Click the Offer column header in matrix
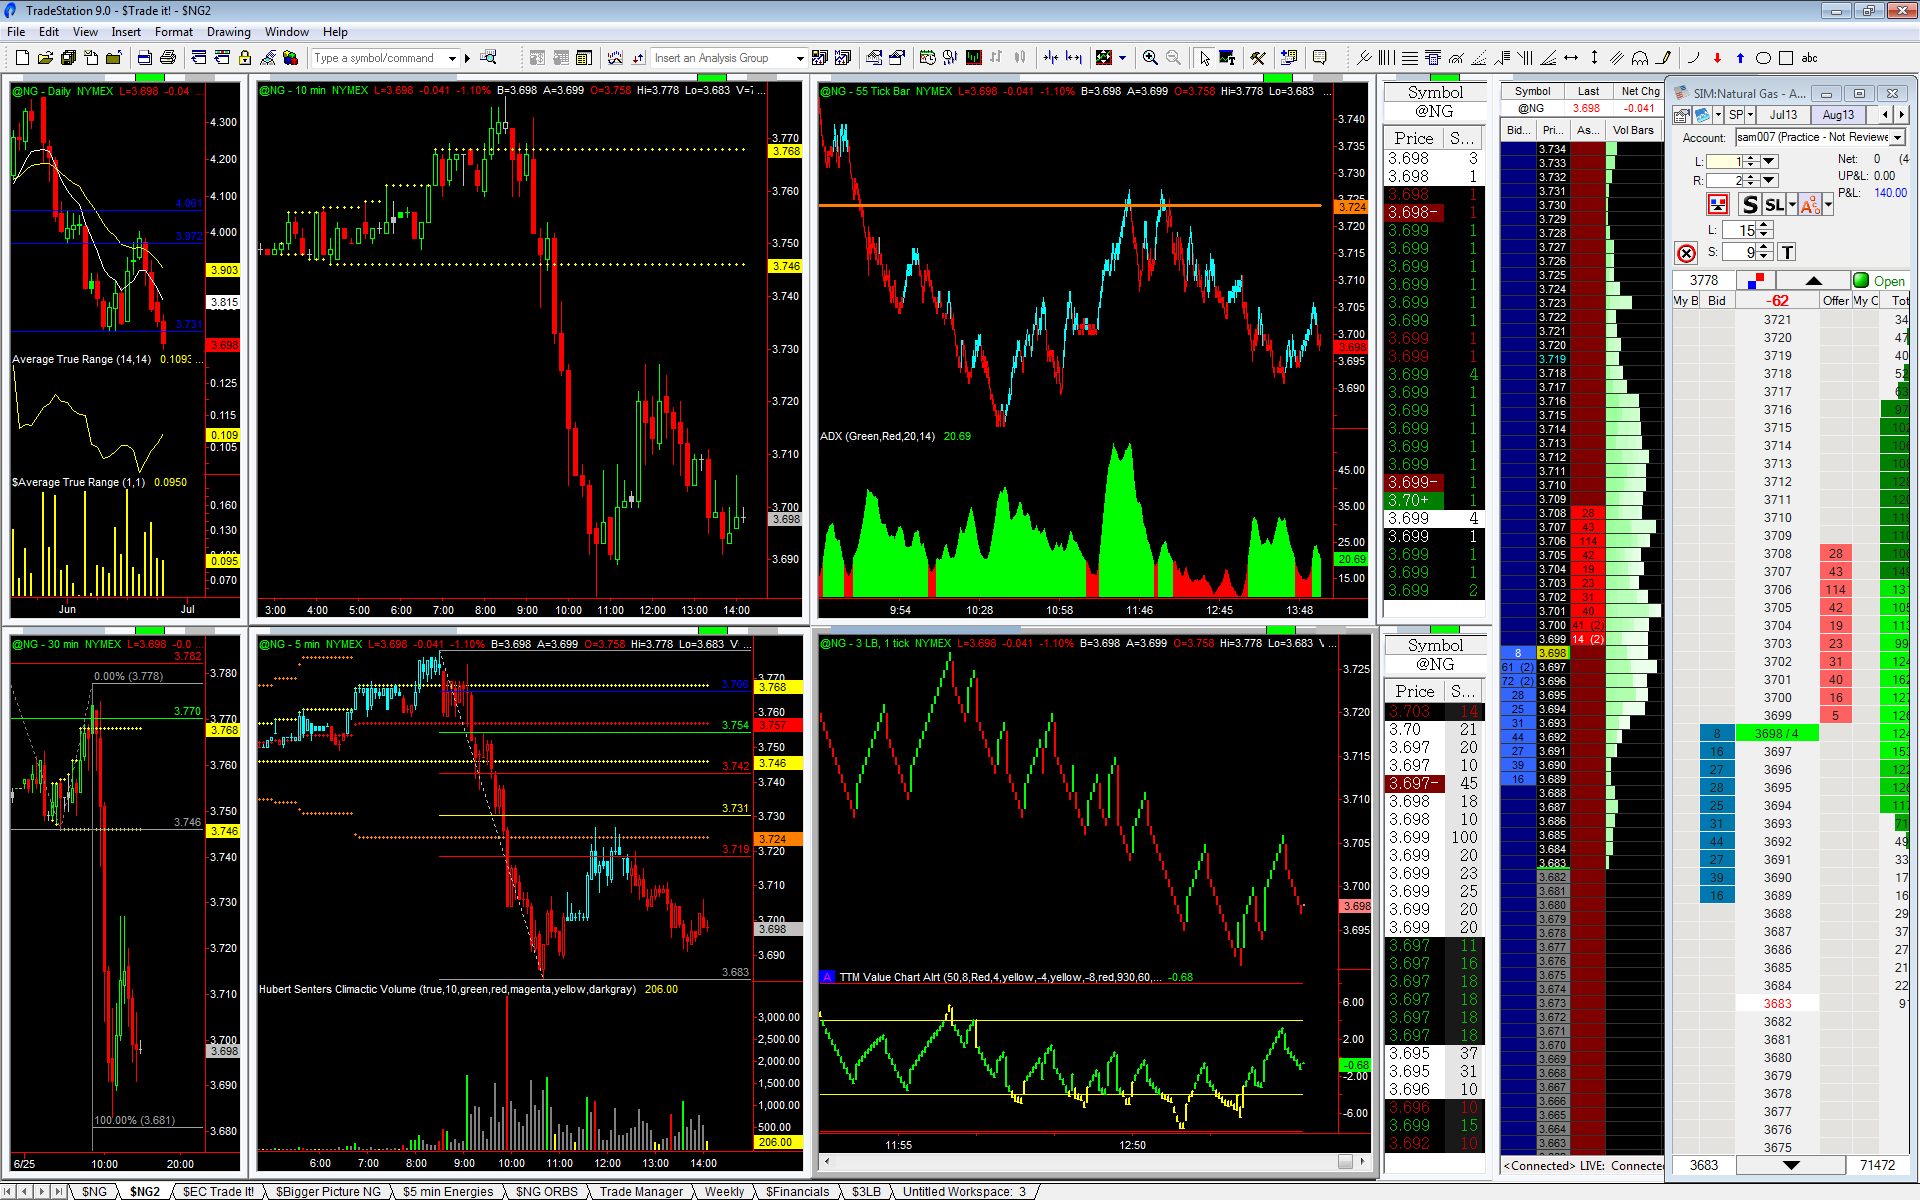1920x1200 pixels. 1835,301
